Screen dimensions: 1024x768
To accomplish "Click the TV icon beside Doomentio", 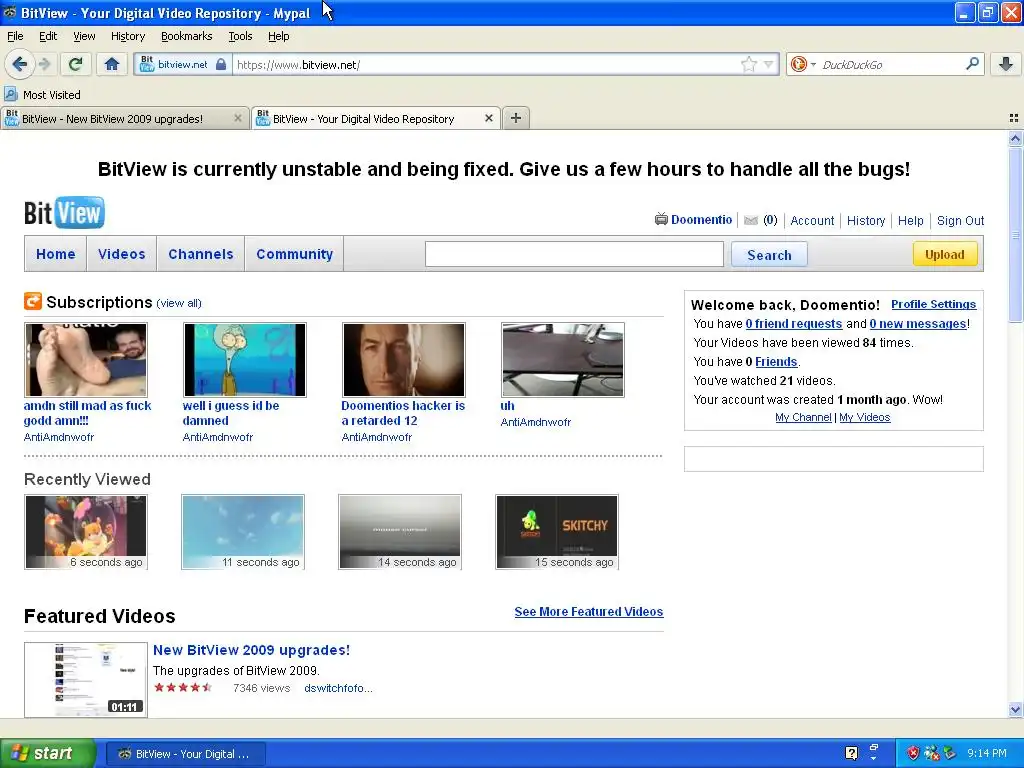I will coord(661,219).
